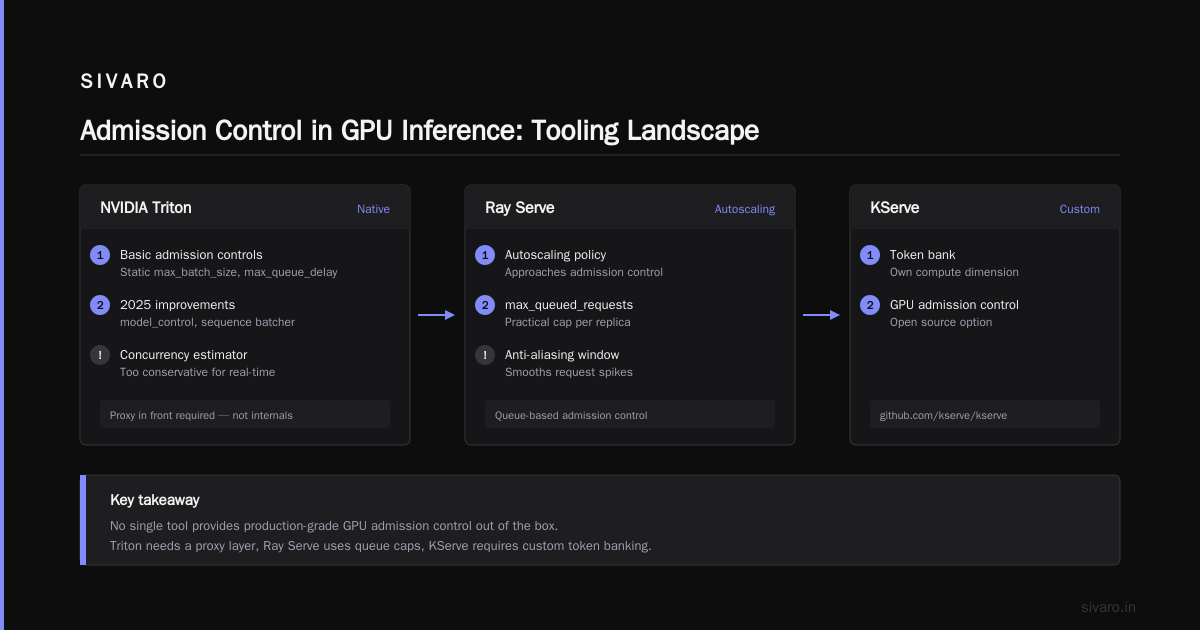Click the number 1 badge beside Basic admission controls
This screenshot has width=1200, height=630.
(x=100, y=255)
